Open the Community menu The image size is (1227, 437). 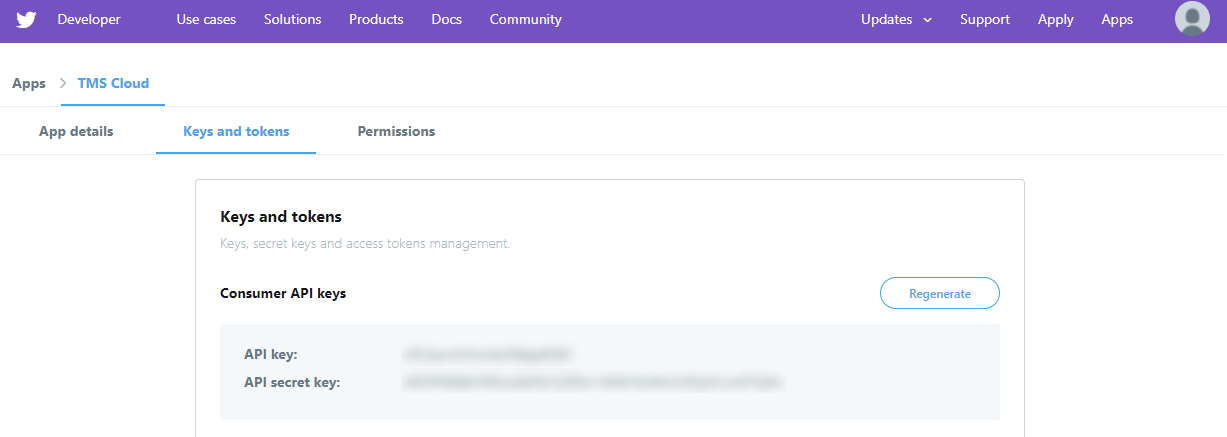tap(526, 20)
